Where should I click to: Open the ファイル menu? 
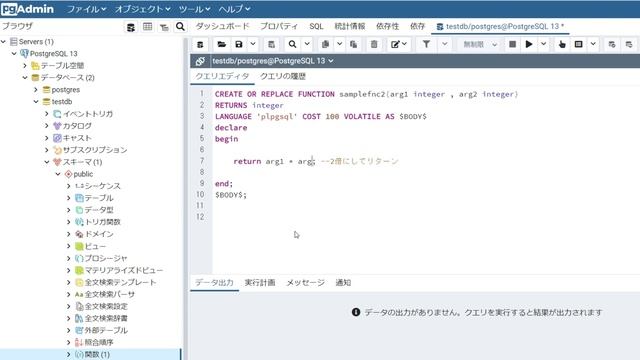[x=86, y=9]
